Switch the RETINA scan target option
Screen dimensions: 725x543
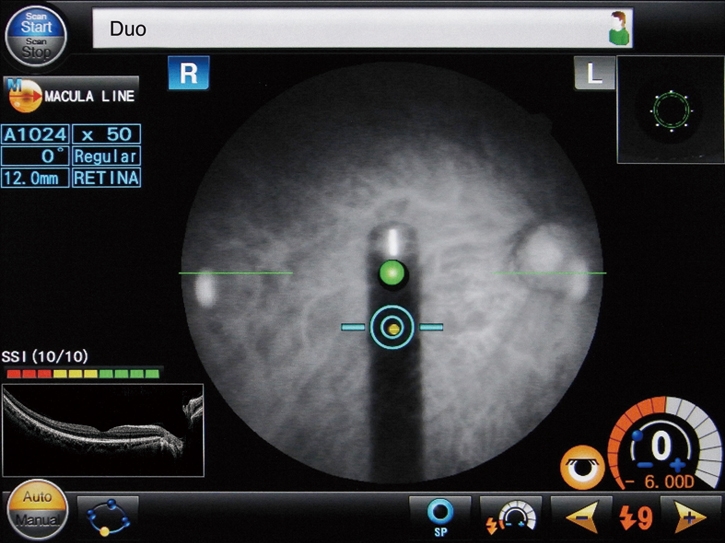pyautogui.click(x=105, y=178)
